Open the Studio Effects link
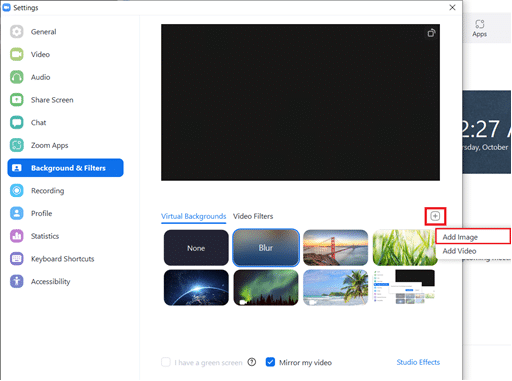The width and height of the screenshot is (512, 381). [x=418, y=362]
